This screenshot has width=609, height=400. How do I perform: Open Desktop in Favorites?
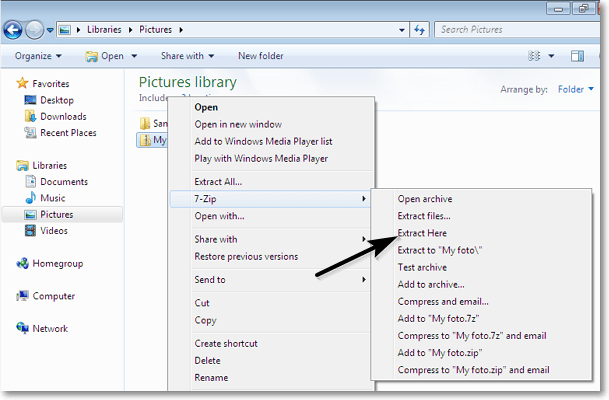click(57, 100)
